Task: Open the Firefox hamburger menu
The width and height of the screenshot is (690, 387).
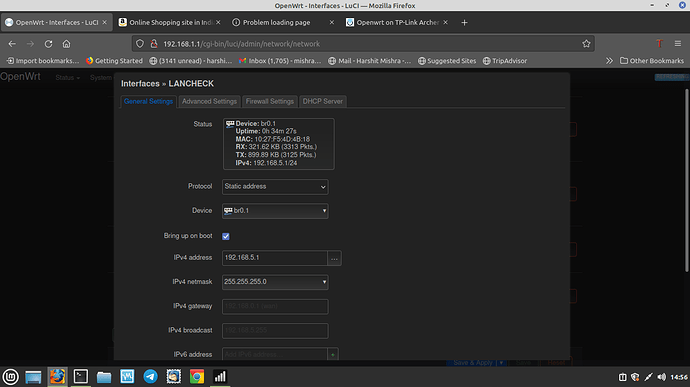Action: (x=678, y=44)
